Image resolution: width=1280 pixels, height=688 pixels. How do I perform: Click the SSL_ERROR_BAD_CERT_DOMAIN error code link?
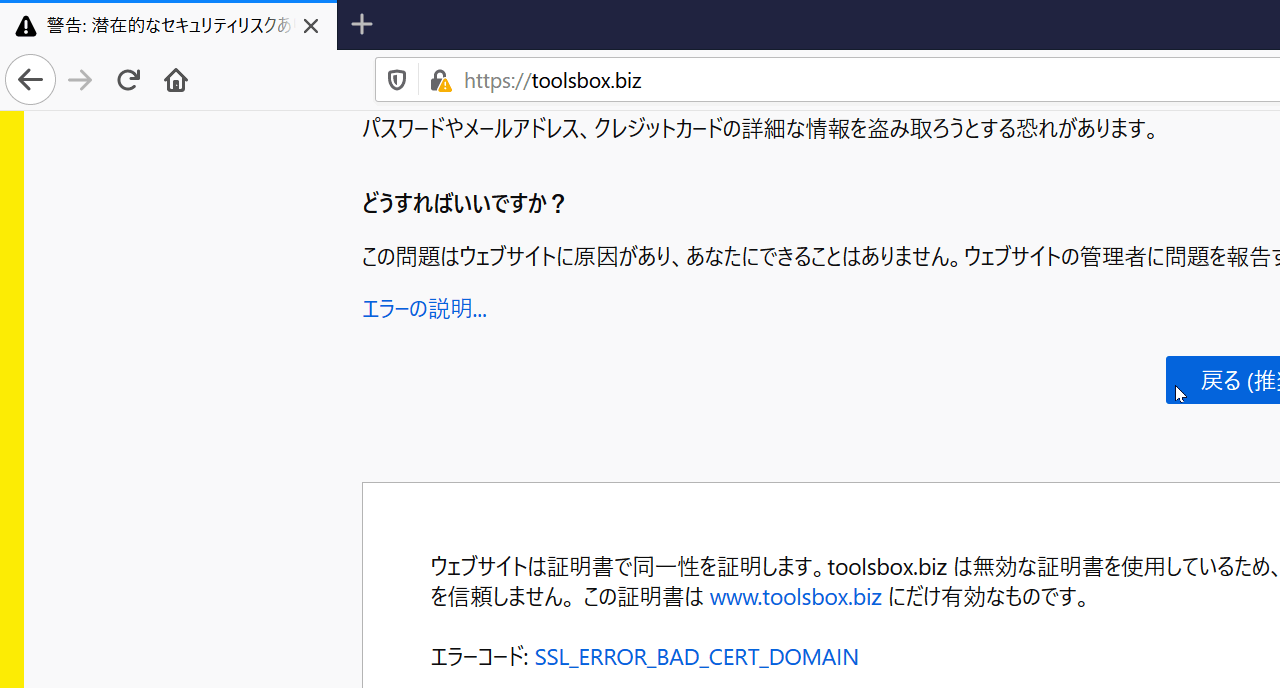pos(696,657)
